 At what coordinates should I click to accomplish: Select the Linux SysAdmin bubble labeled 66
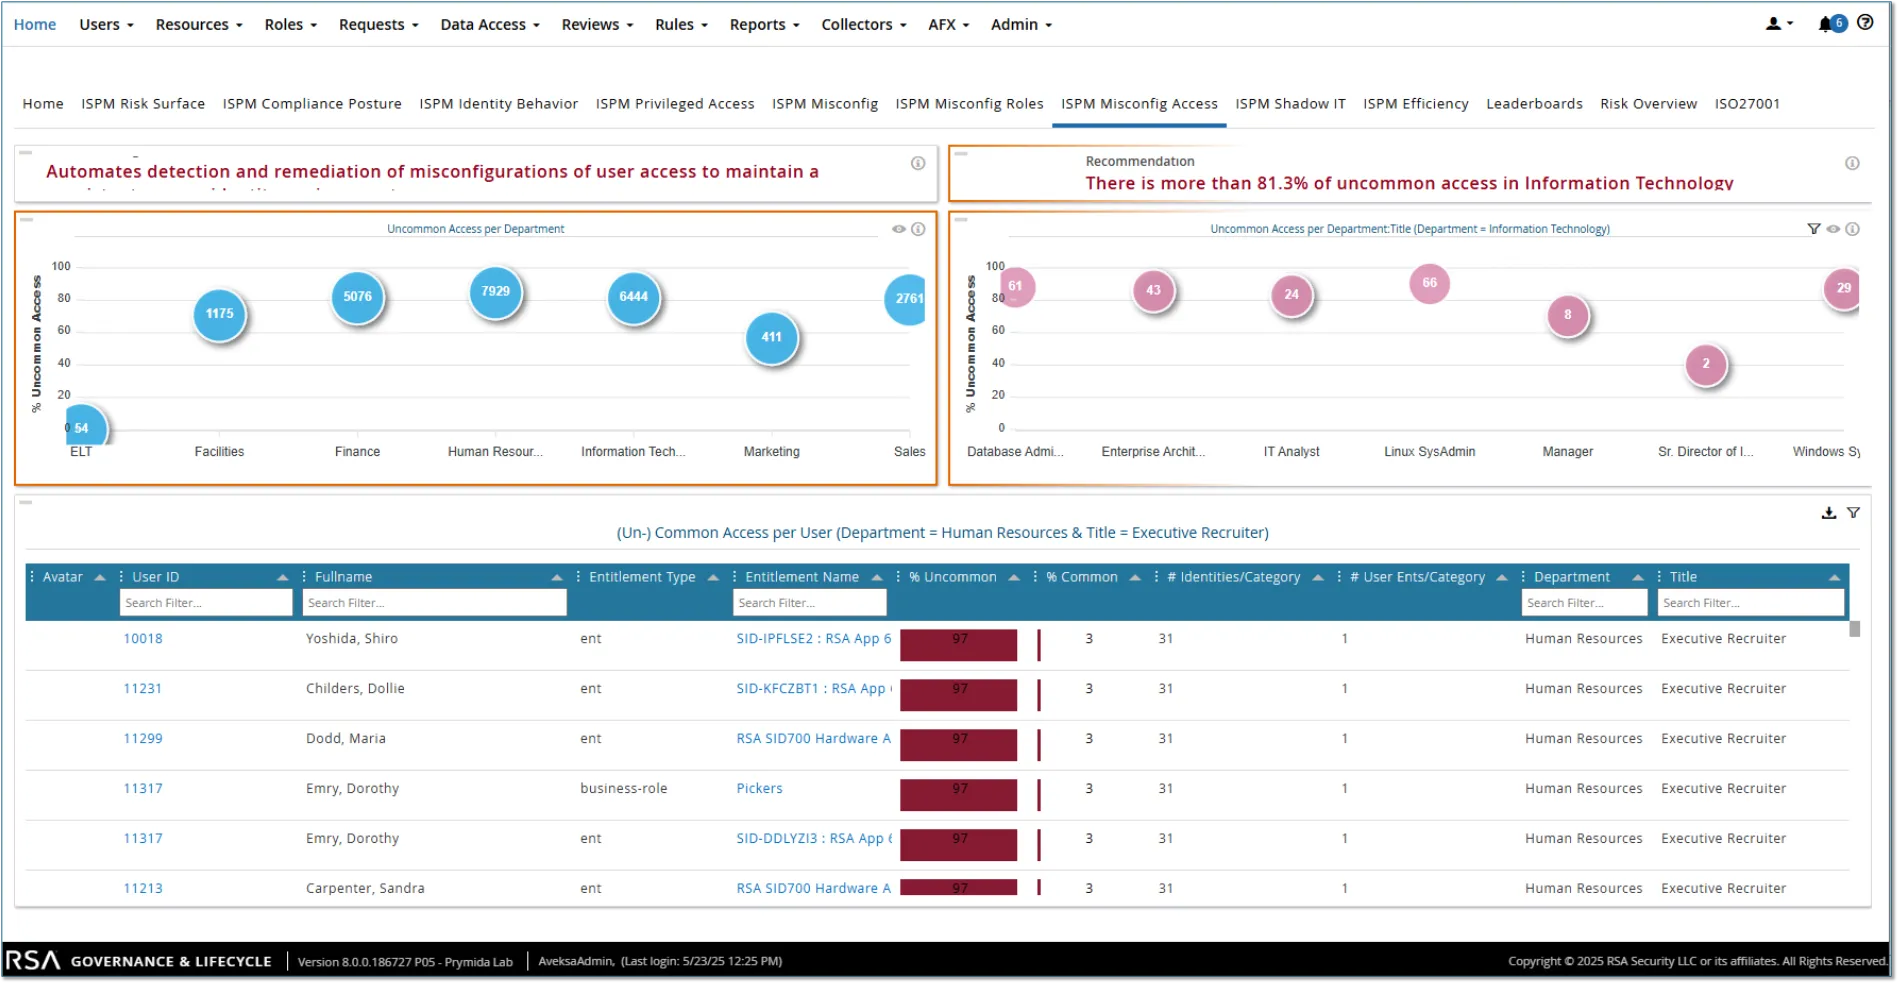point(1429,283)
